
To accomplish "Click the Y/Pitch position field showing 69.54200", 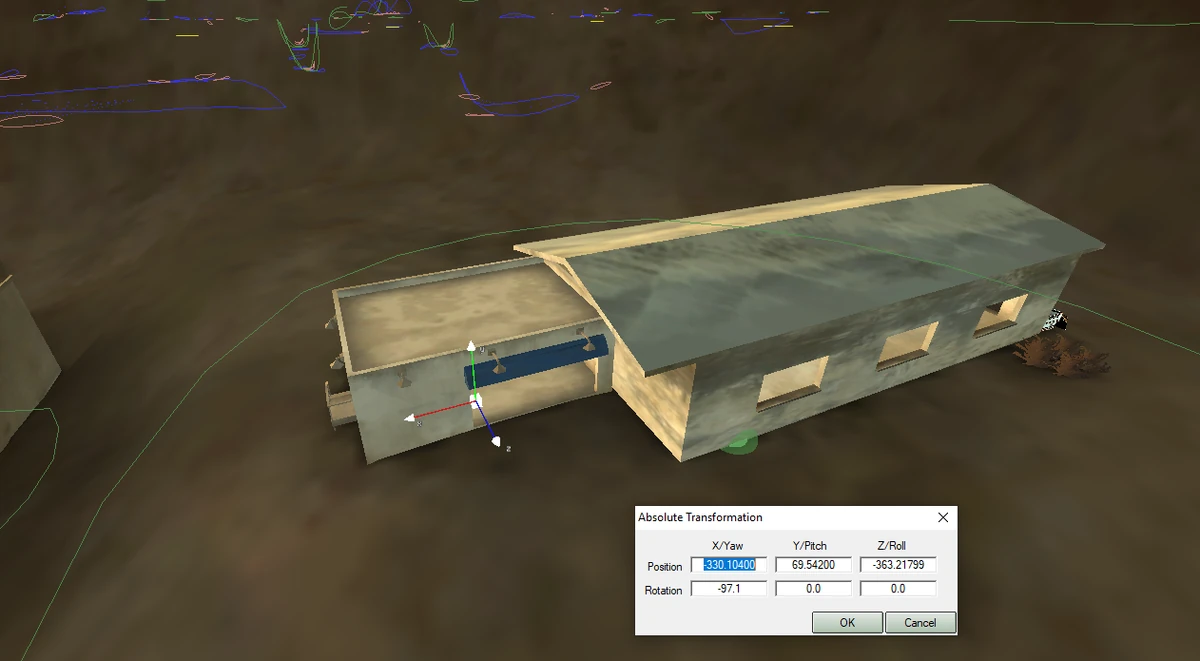I will point(813,564).
